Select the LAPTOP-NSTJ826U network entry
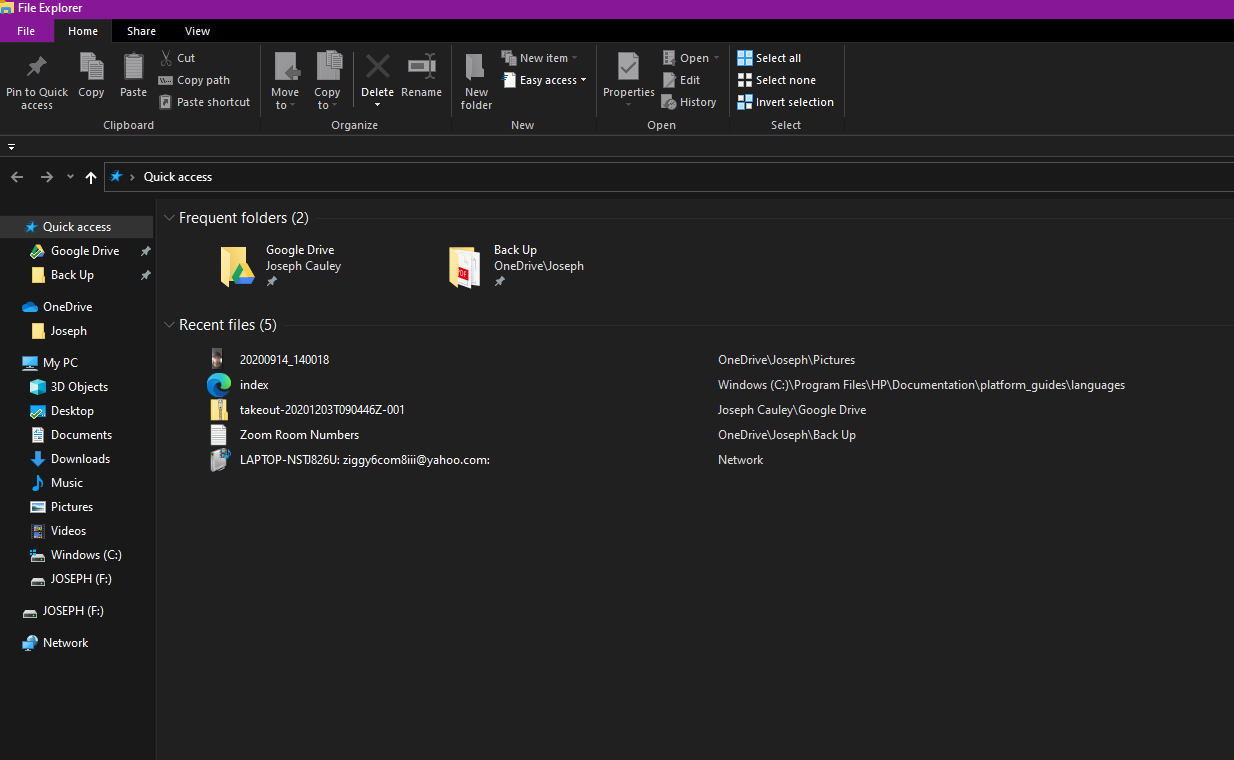This screenshot has width=1234, height=760. click(364, 460)
